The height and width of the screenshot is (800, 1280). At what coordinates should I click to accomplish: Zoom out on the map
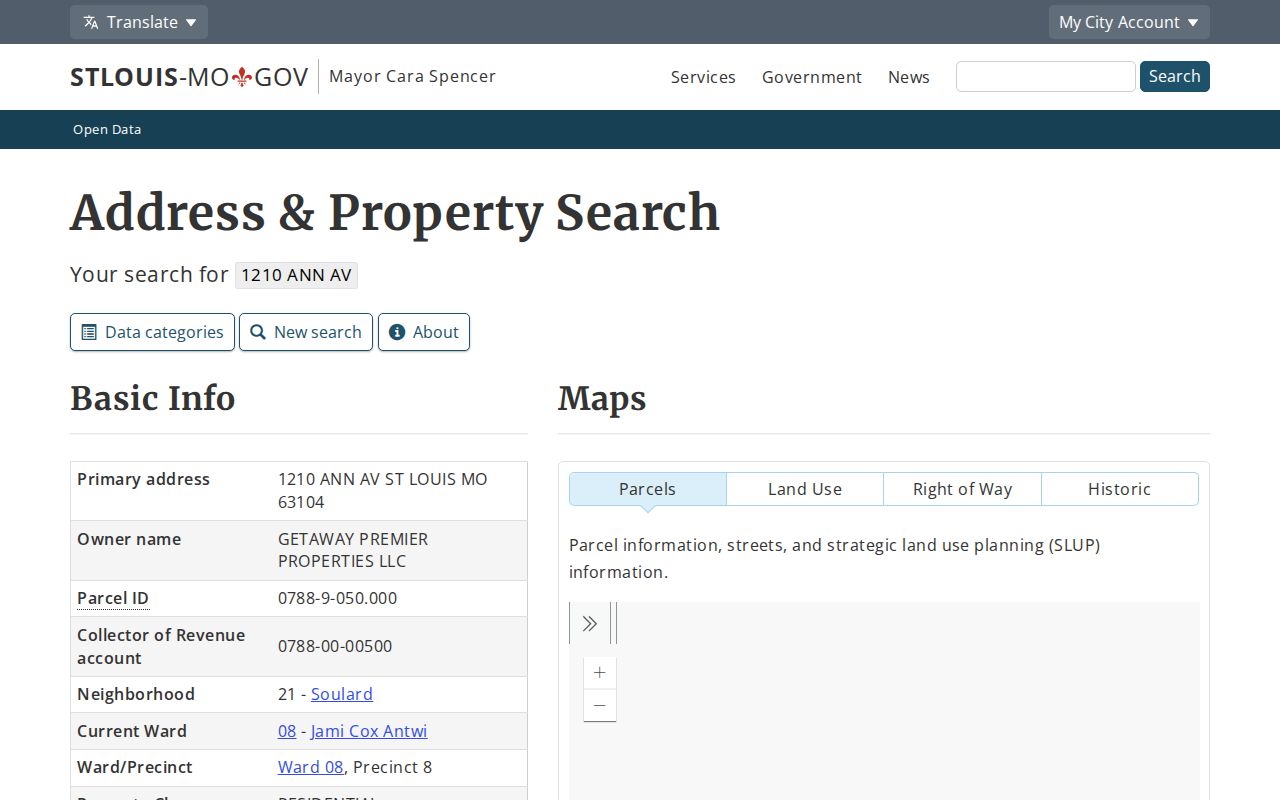600,705
